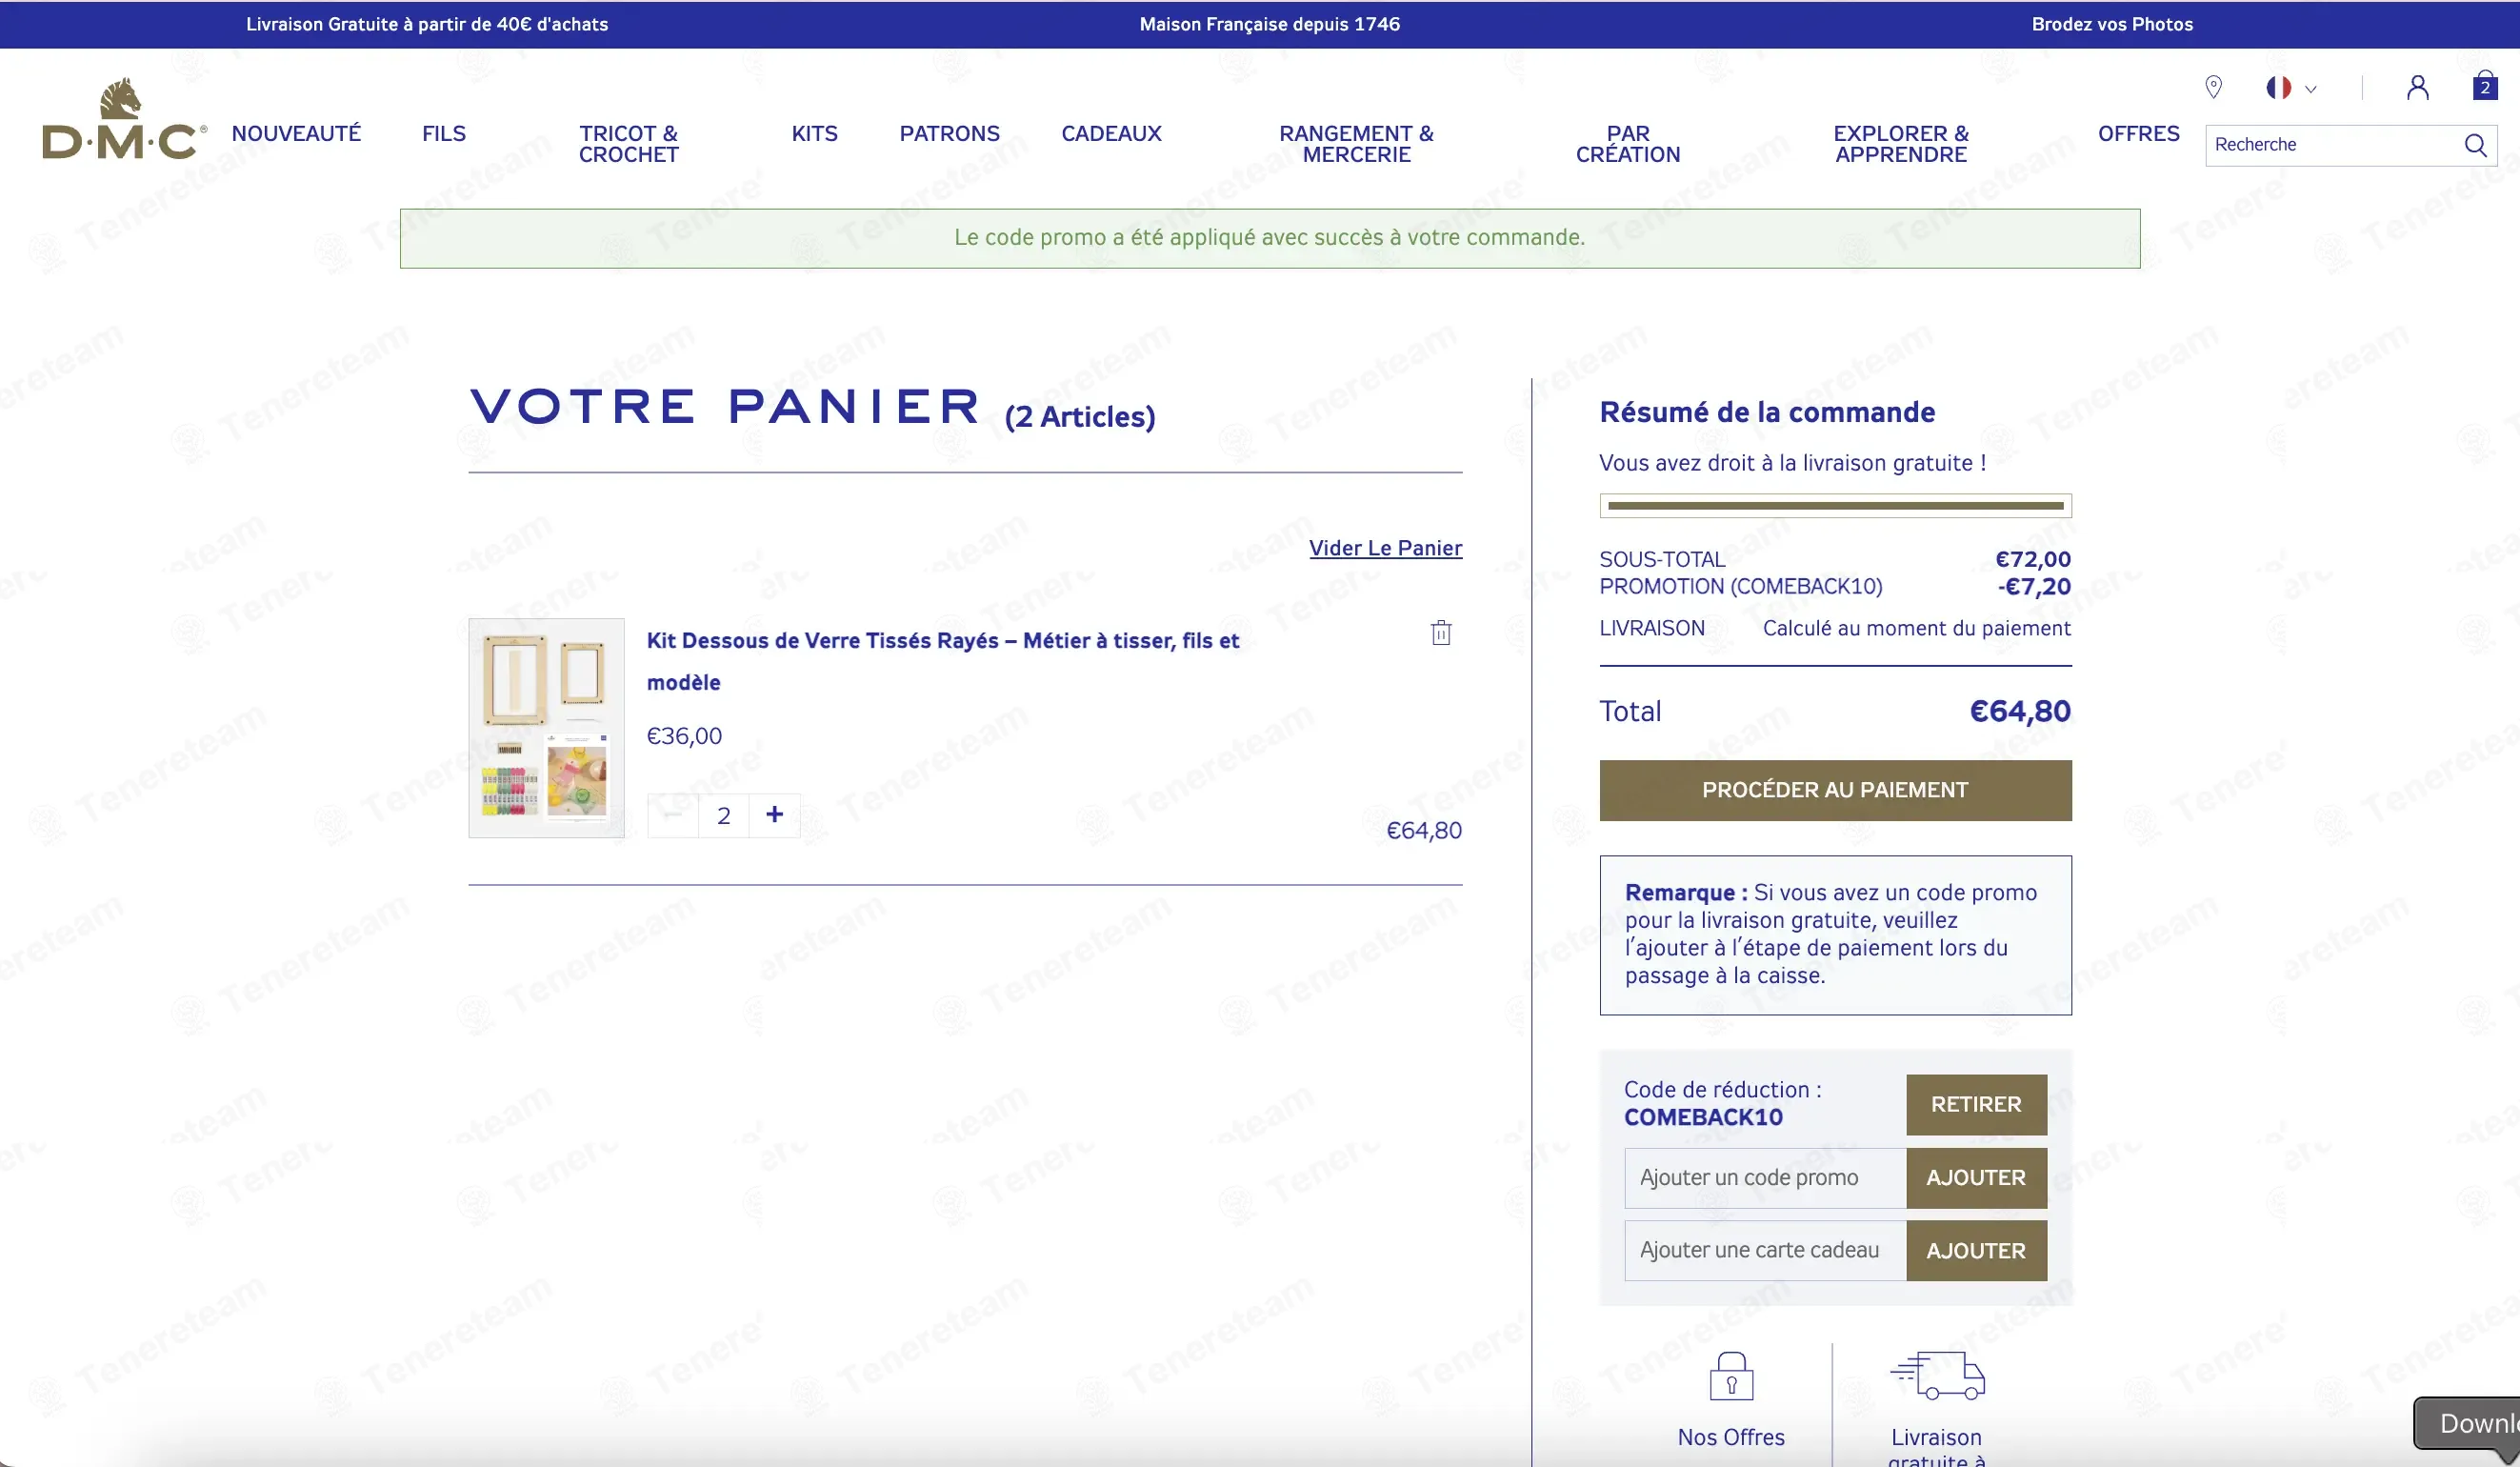
Task: Delete the kit with the trash icon
Action: click(1441, 632)
